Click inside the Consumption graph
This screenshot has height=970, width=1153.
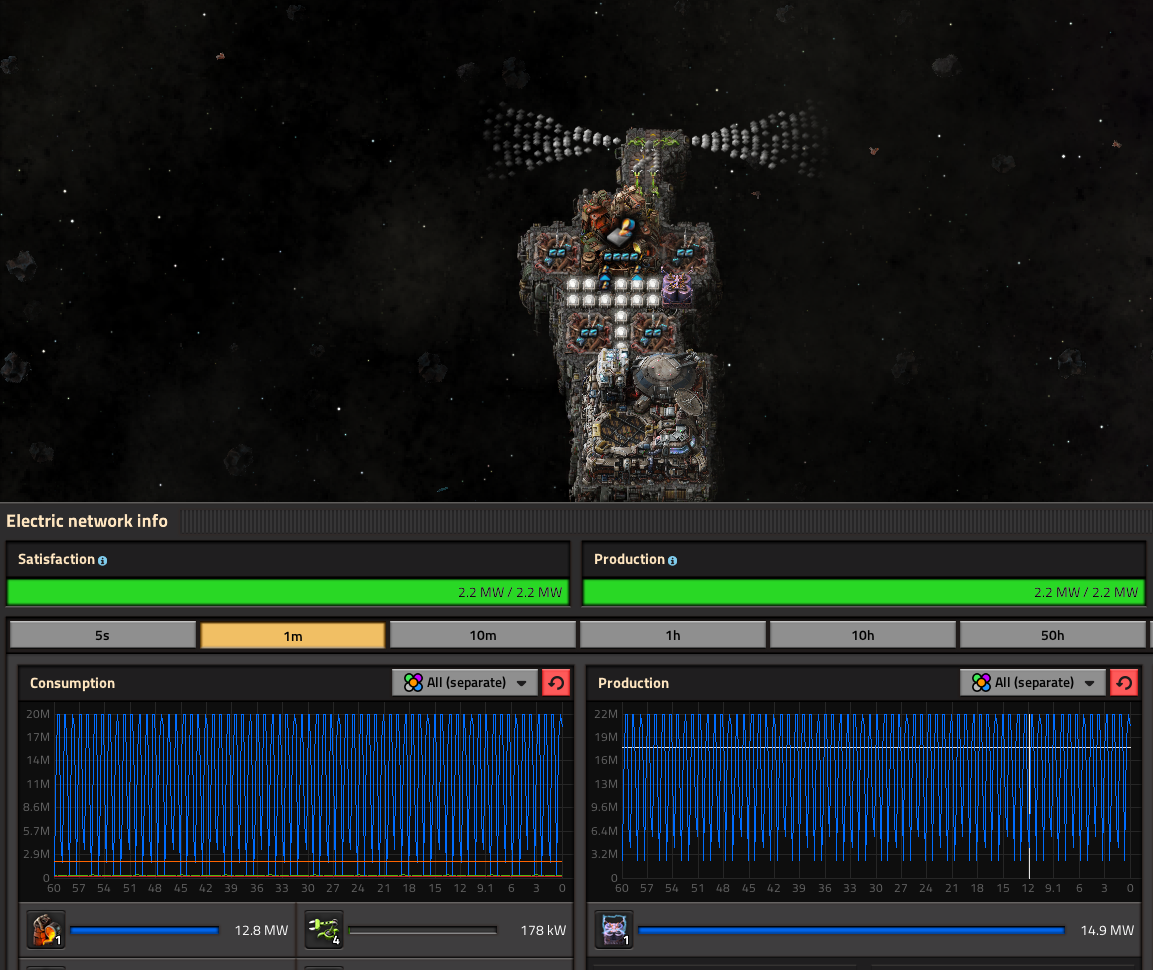coord(309,794)
